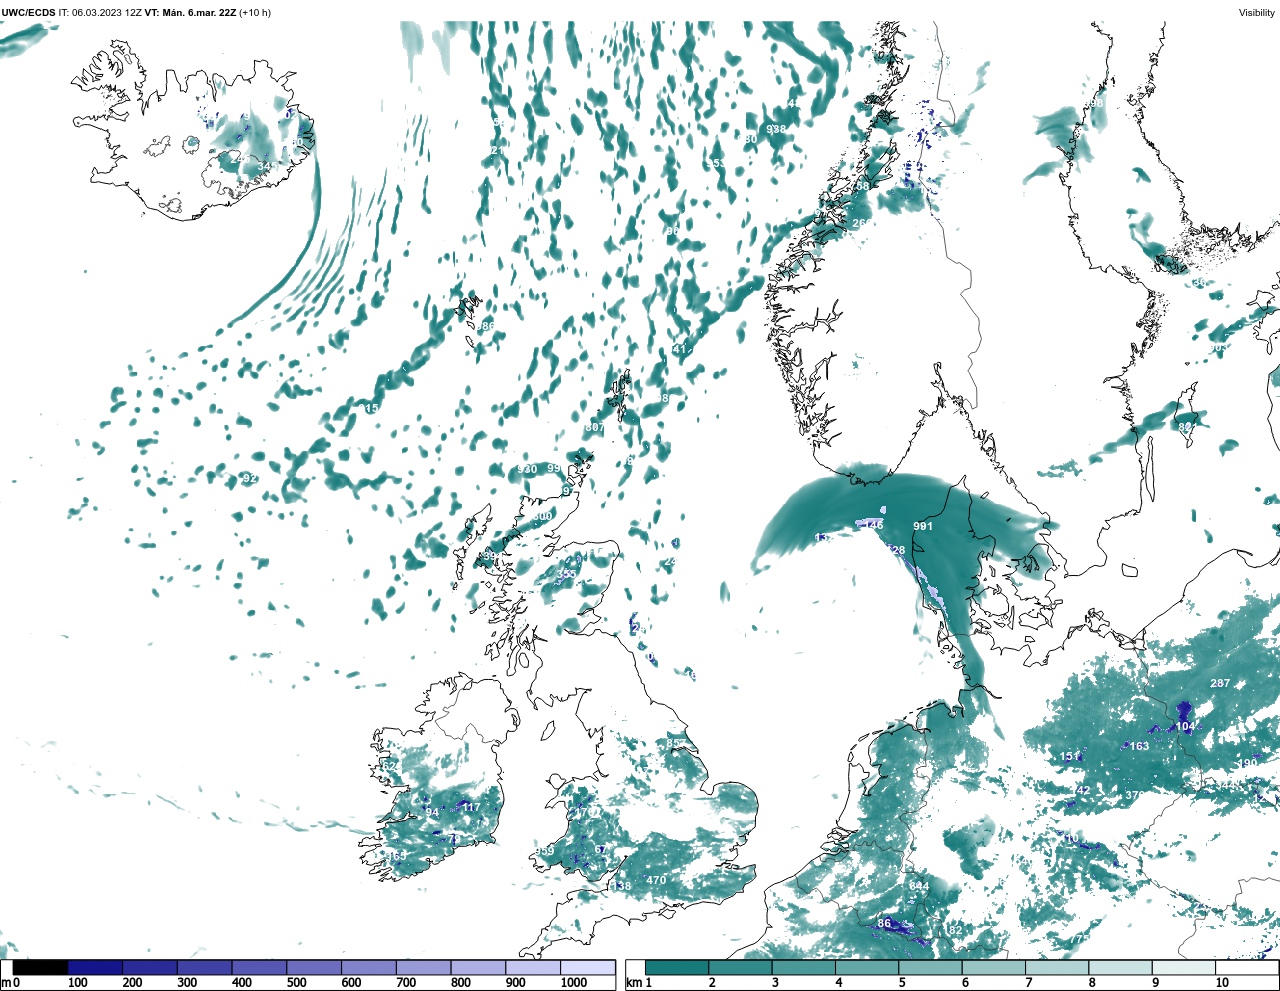
Task: Click the 7–8 km pale legend swatch
Action: pyautogui.click(x=1057, y=968)
